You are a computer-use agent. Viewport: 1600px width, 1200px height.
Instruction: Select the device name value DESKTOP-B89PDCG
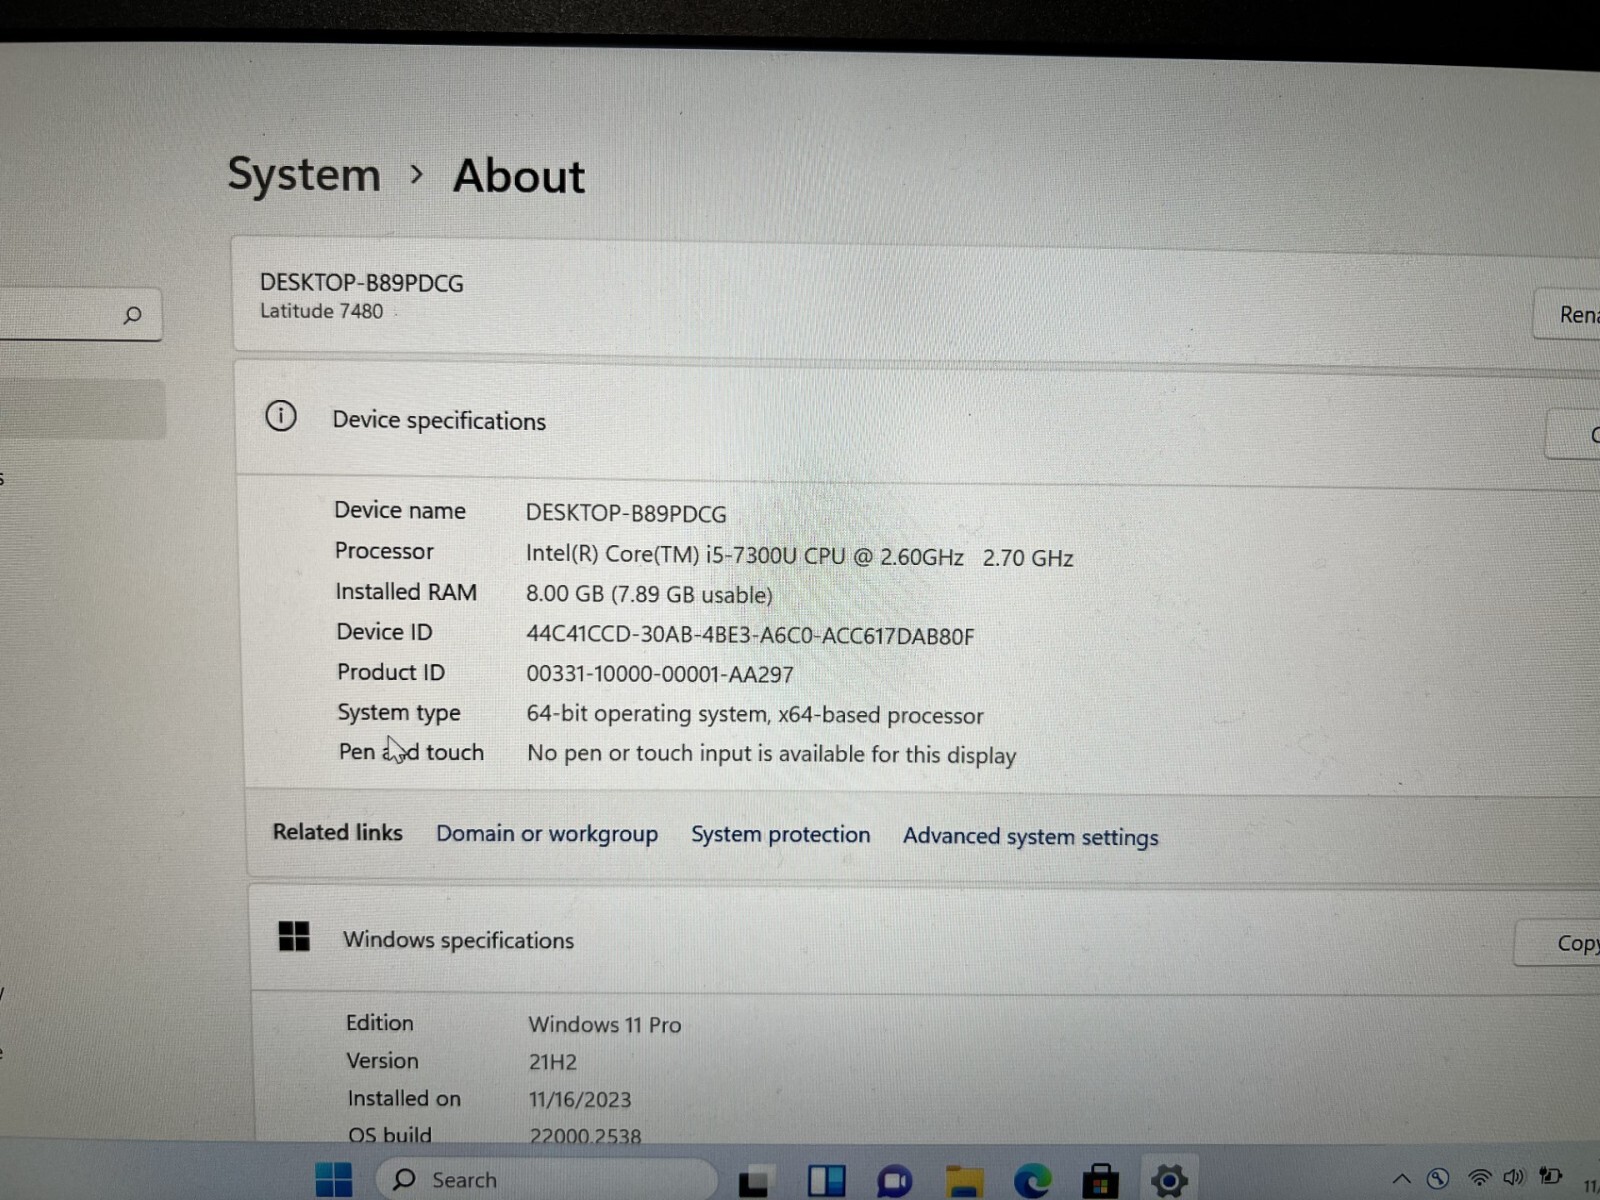click(x=626, y=514)
